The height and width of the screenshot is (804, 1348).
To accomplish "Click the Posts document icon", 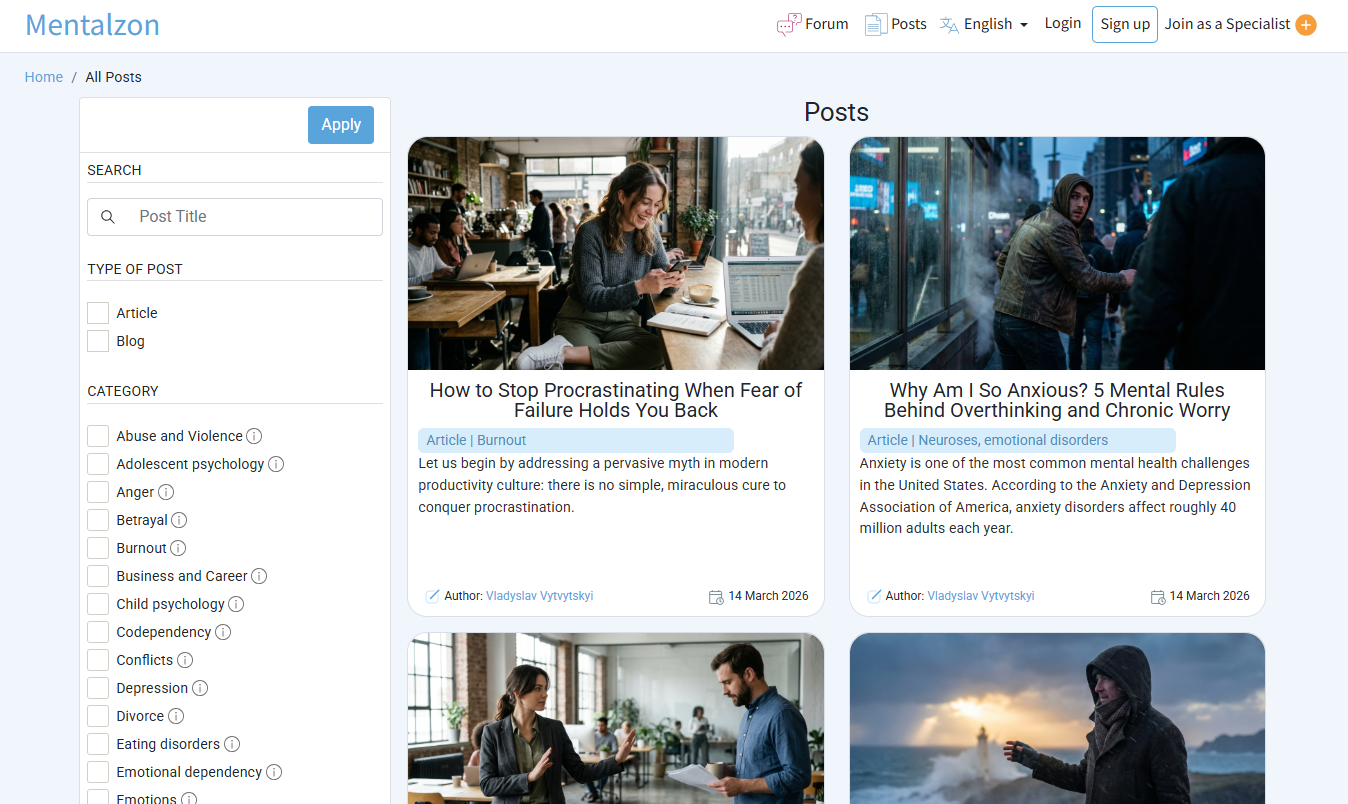I will 875,25.
